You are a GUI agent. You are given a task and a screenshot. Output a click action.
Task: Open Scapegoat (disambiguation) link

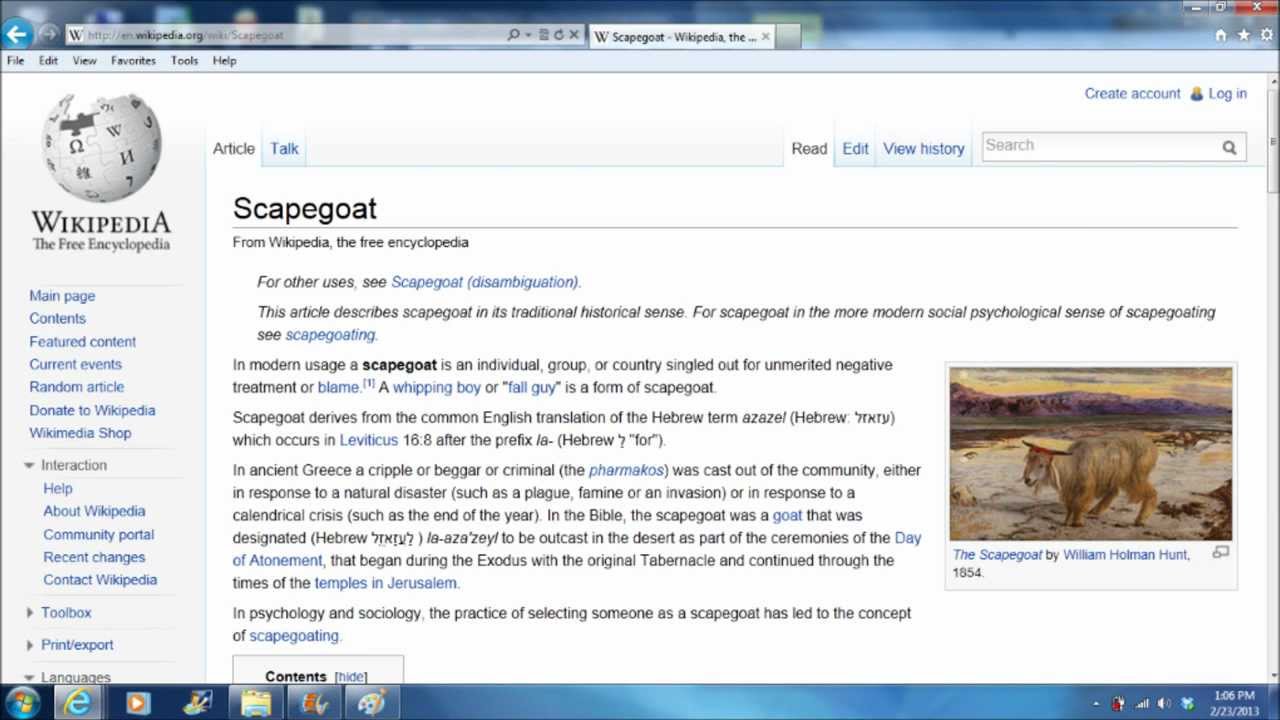coord(484,282)
